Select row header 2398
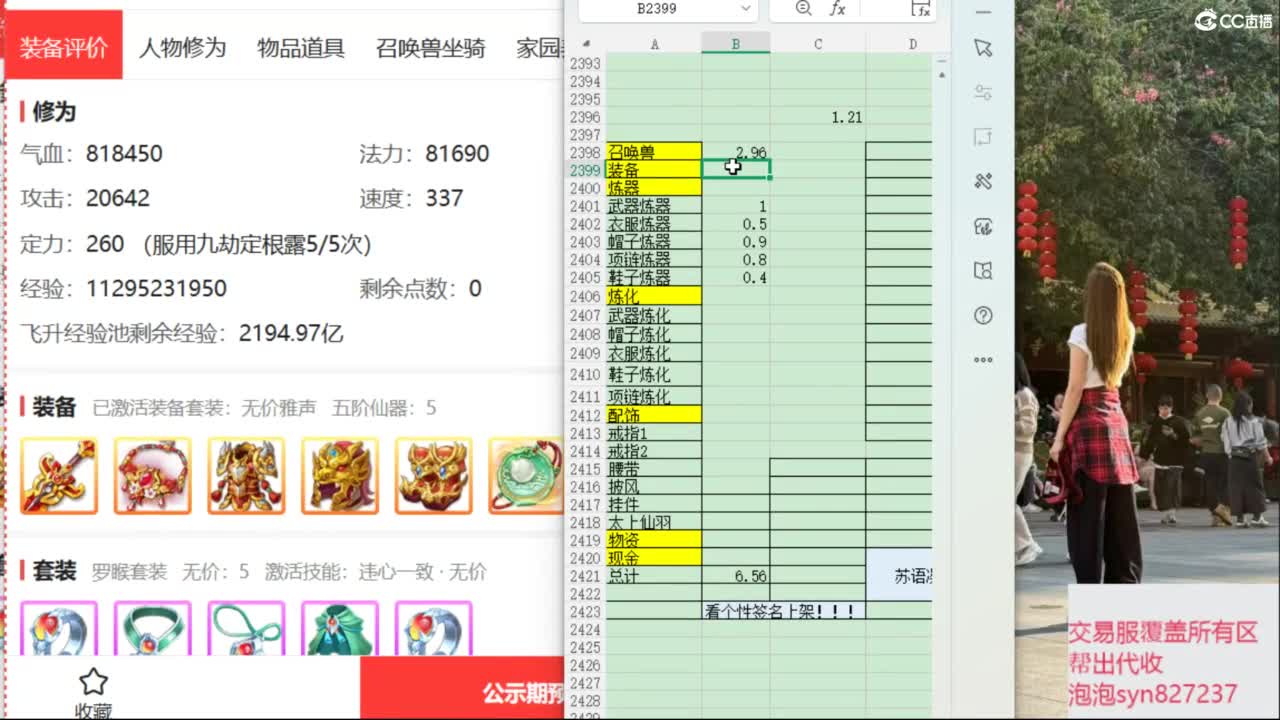This screenshot has width=1280, height=720. [586, 152]
